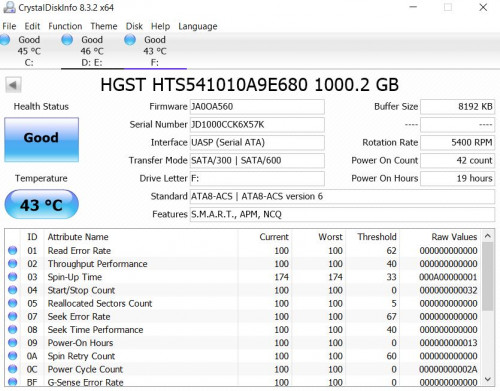Select the Power Cycle Count row text

[85, 369]
